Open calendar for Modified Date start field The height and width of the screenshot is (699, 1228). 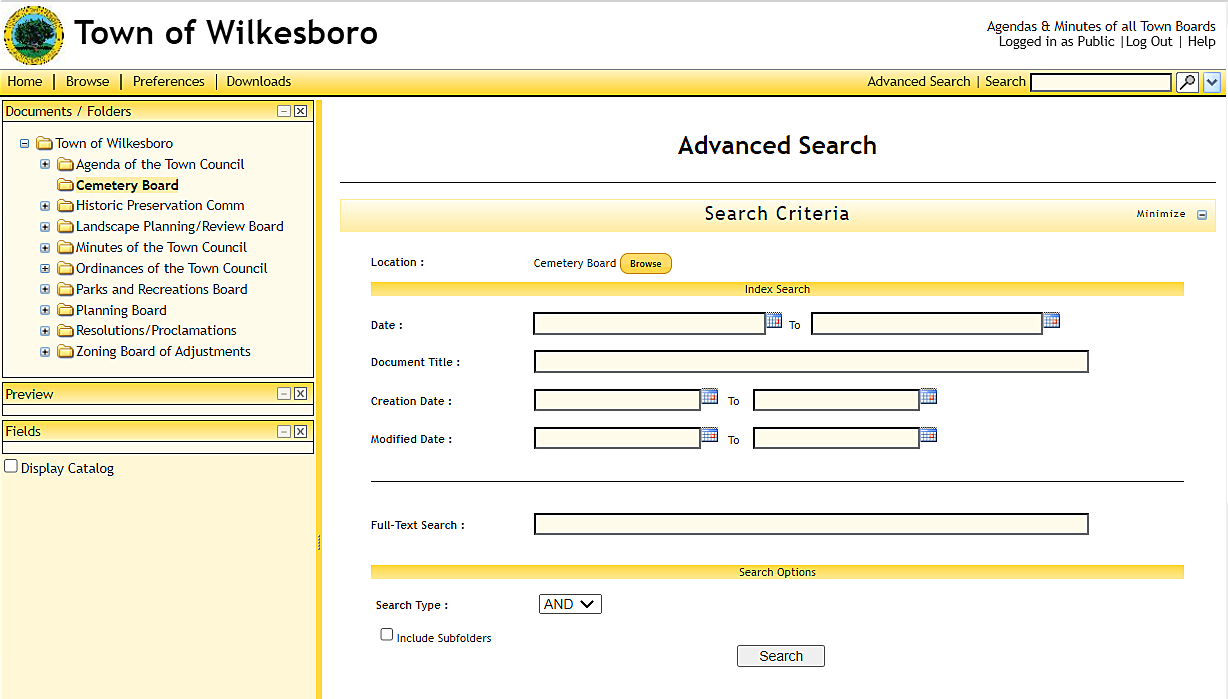(x=709, y=435)
